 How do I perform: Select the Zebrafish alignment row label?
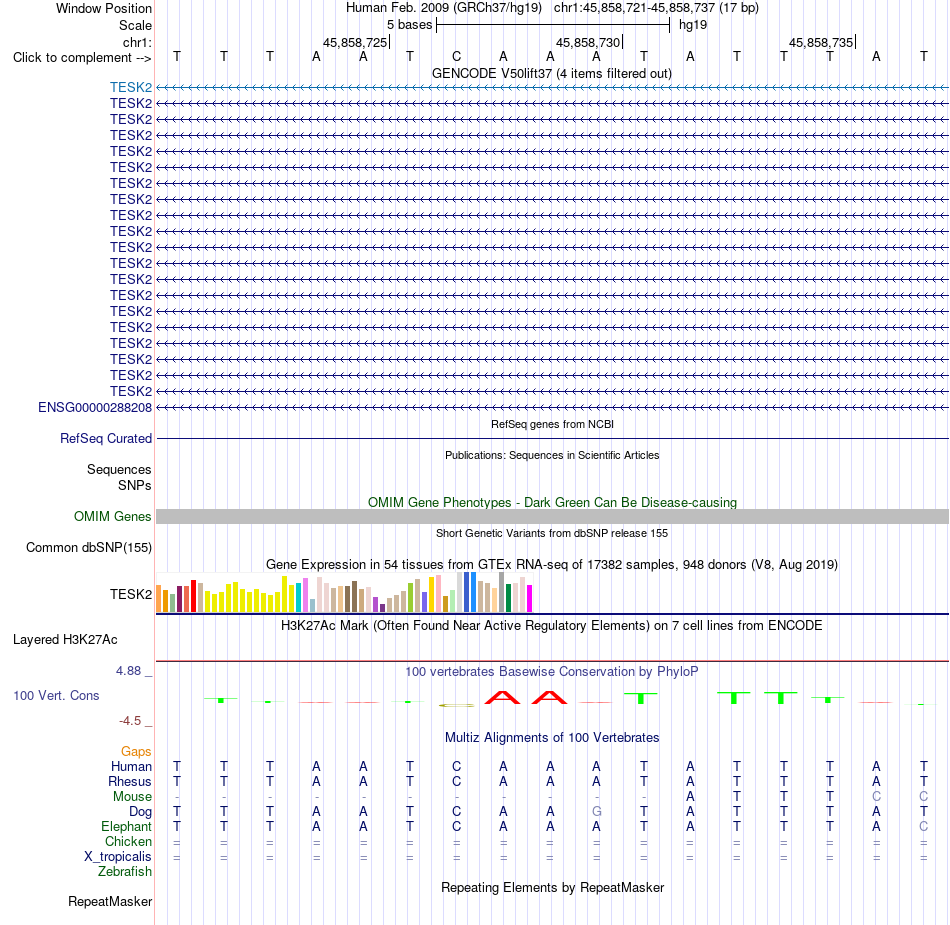tap(125, 871)
